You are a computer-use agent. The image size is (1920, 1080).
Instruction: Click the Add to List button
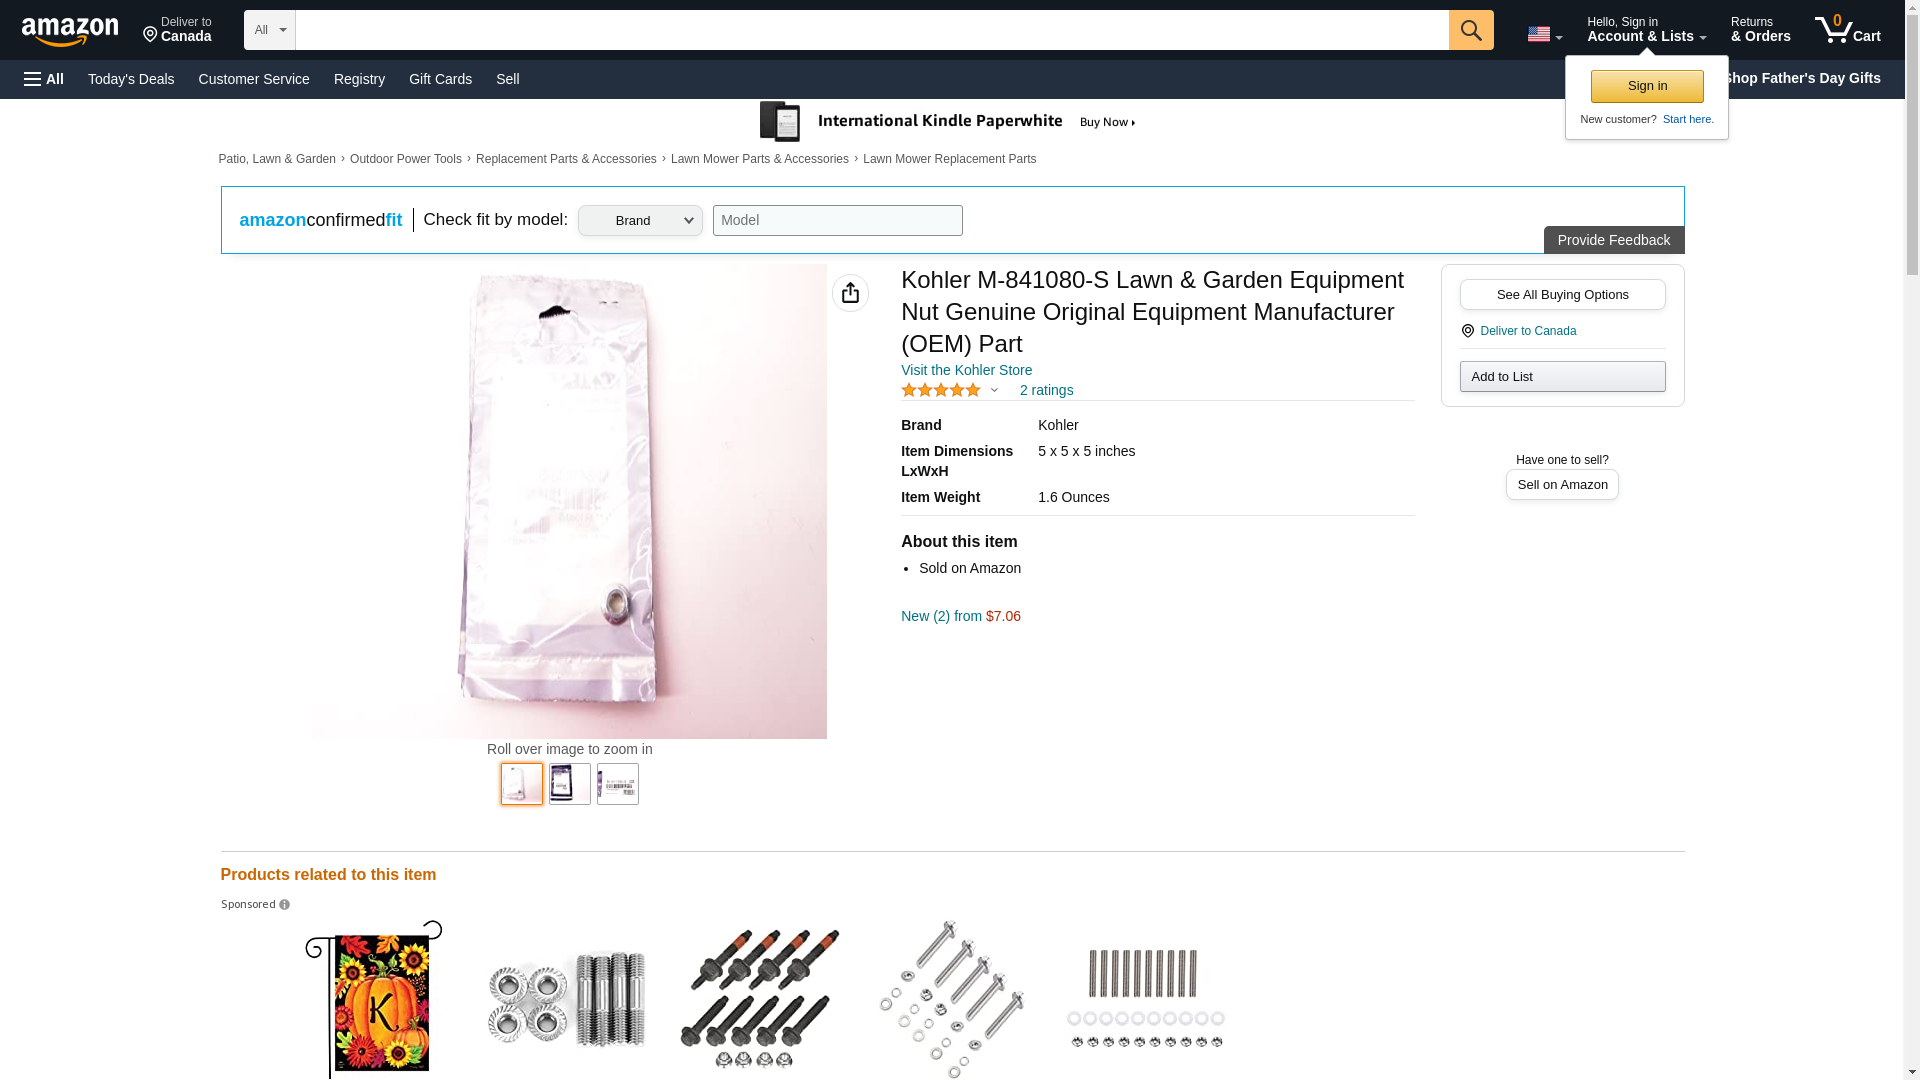1562,377
